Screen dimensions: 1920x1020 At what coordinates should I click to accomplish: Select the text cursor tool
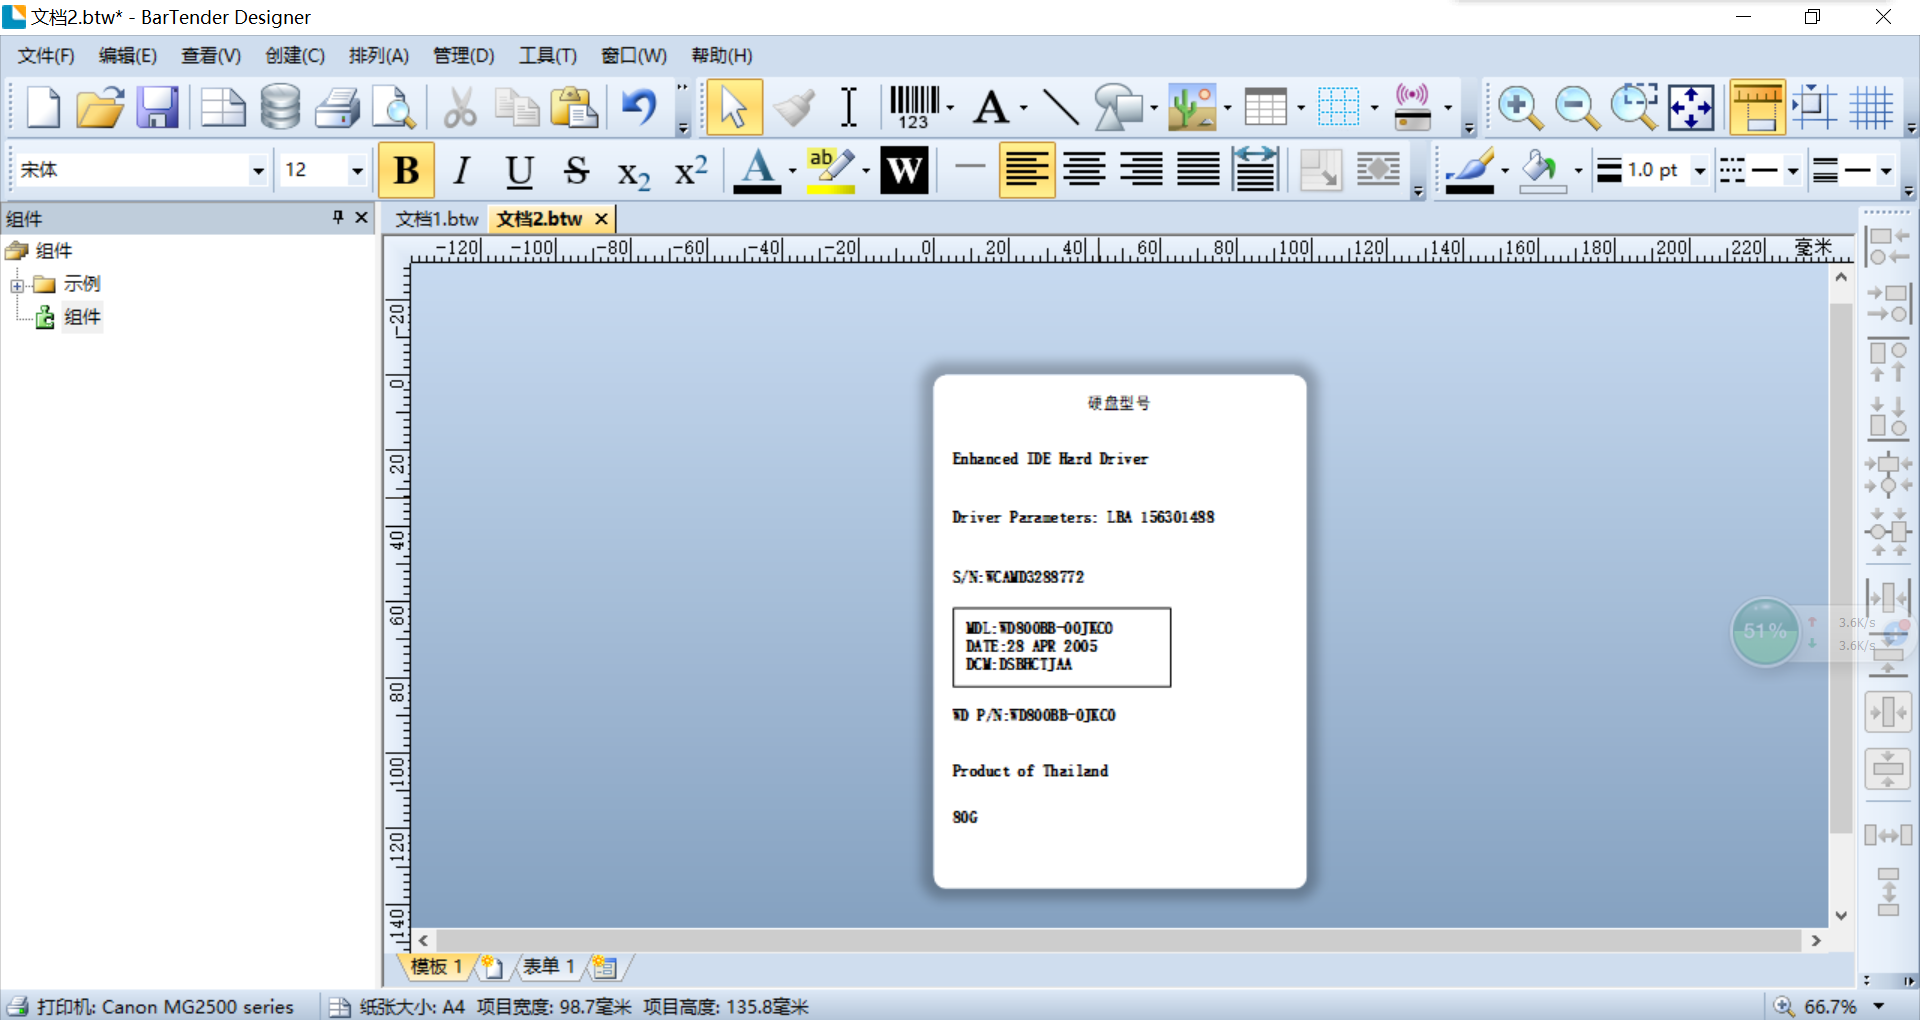pyautogui.click(x=849, y=108)
